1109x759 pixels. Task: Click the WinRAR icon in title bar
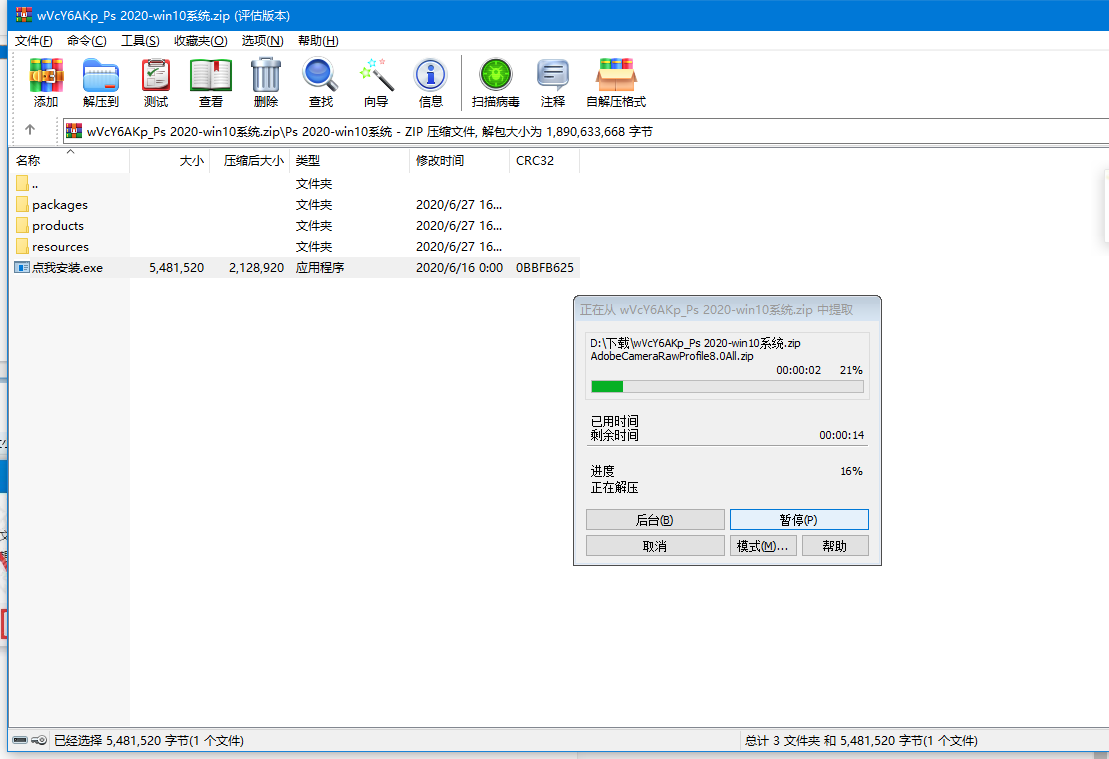pyautogui.click(x=24, y=15)
